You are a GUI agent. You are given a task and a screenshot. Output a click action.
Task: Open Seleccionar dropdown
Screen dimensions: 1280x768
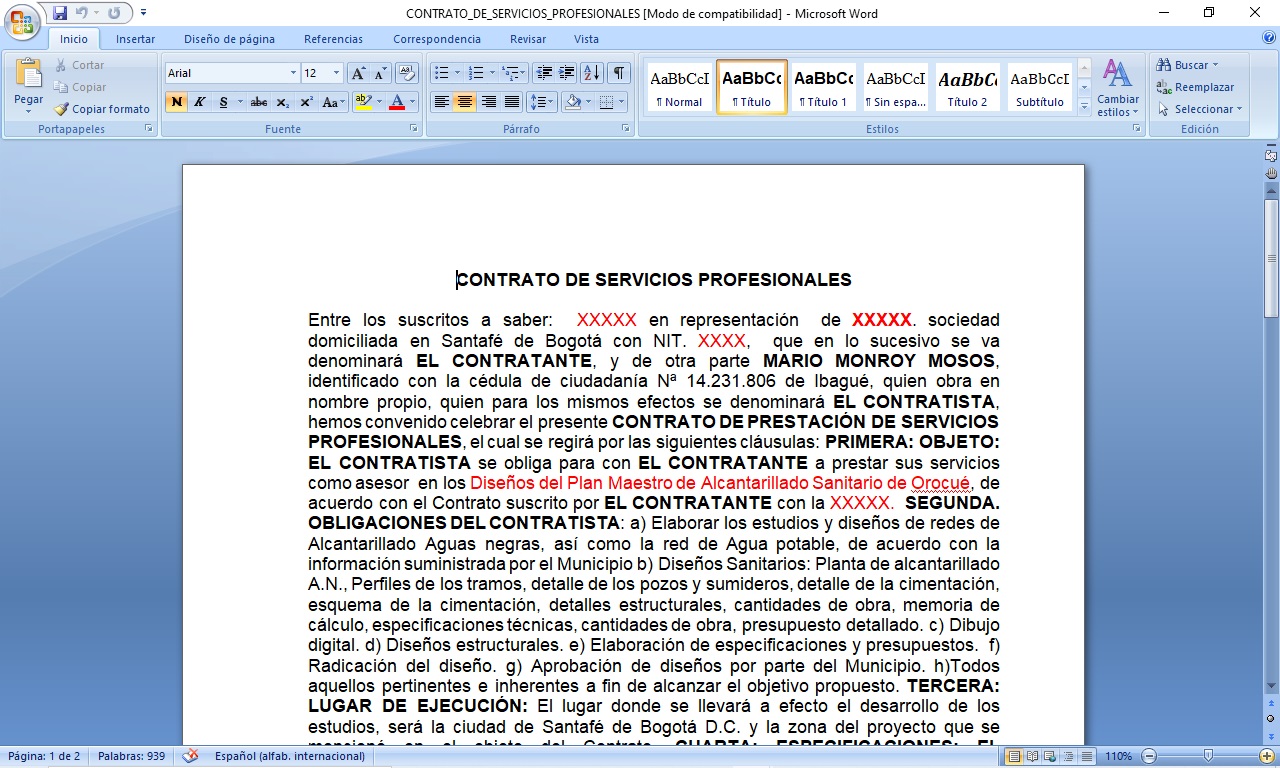pos(1199,109)
